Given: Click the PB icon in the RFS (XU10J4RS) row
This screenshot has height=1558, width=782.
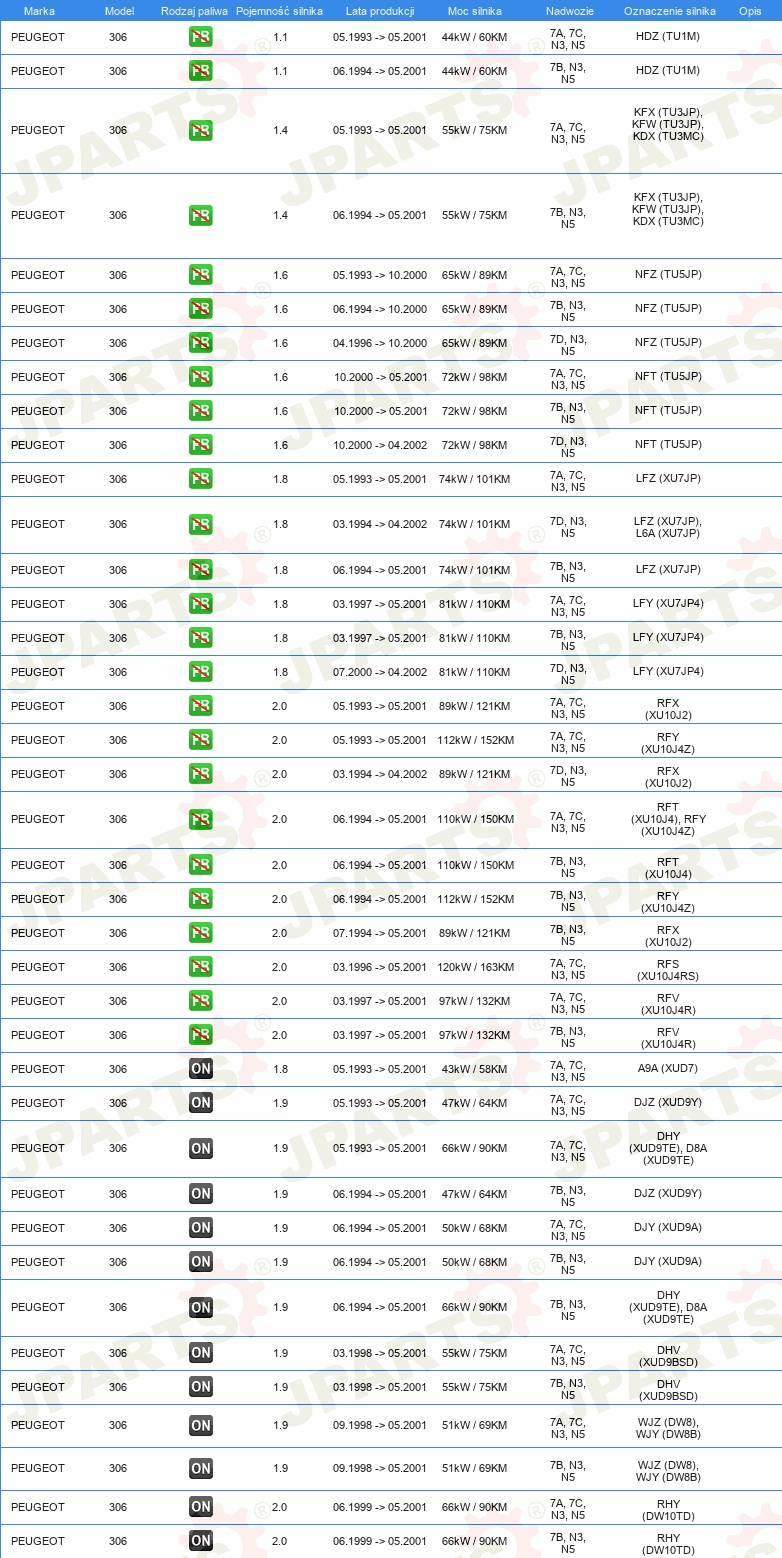Looking at the screenshot, I should point(201,967).
